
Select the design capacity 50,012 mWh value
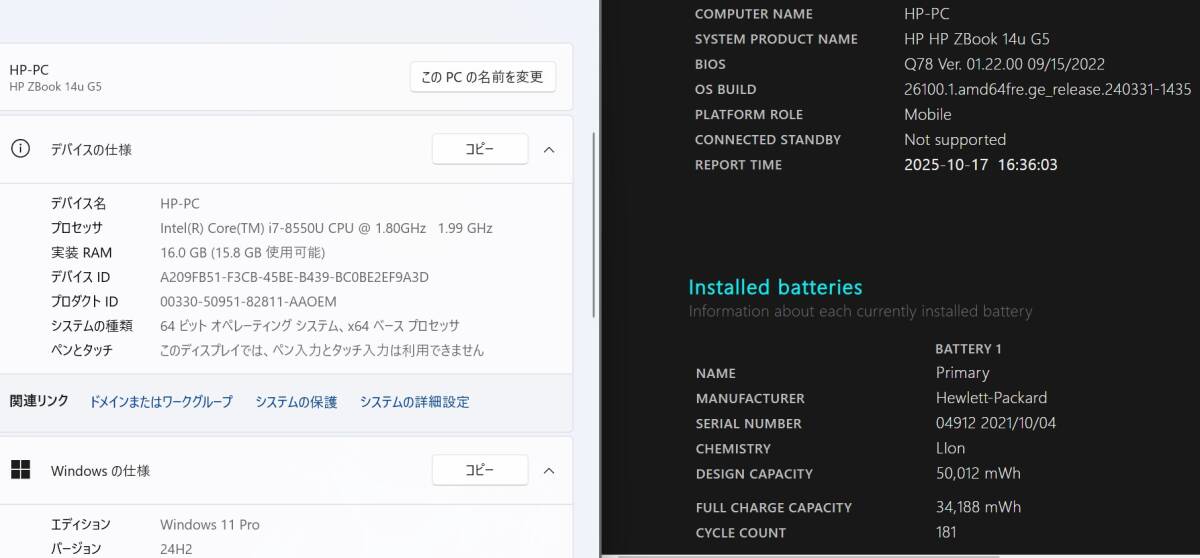click(x=978, y=473)
